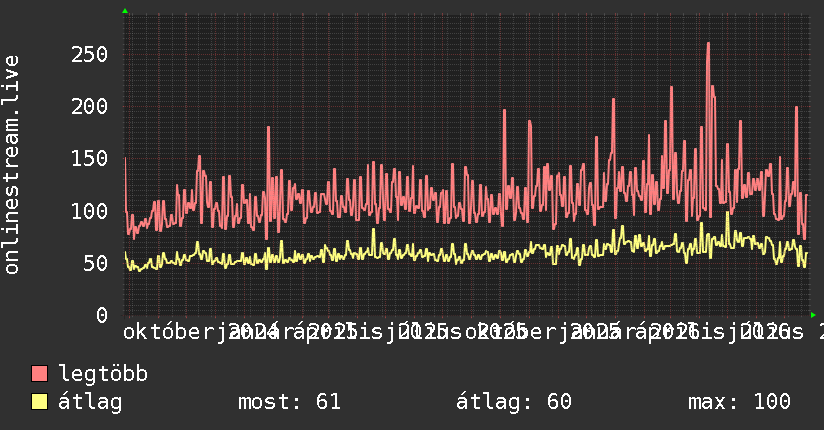
Task: Select the legtöbb legend label
Action: (x=103, y=374)
